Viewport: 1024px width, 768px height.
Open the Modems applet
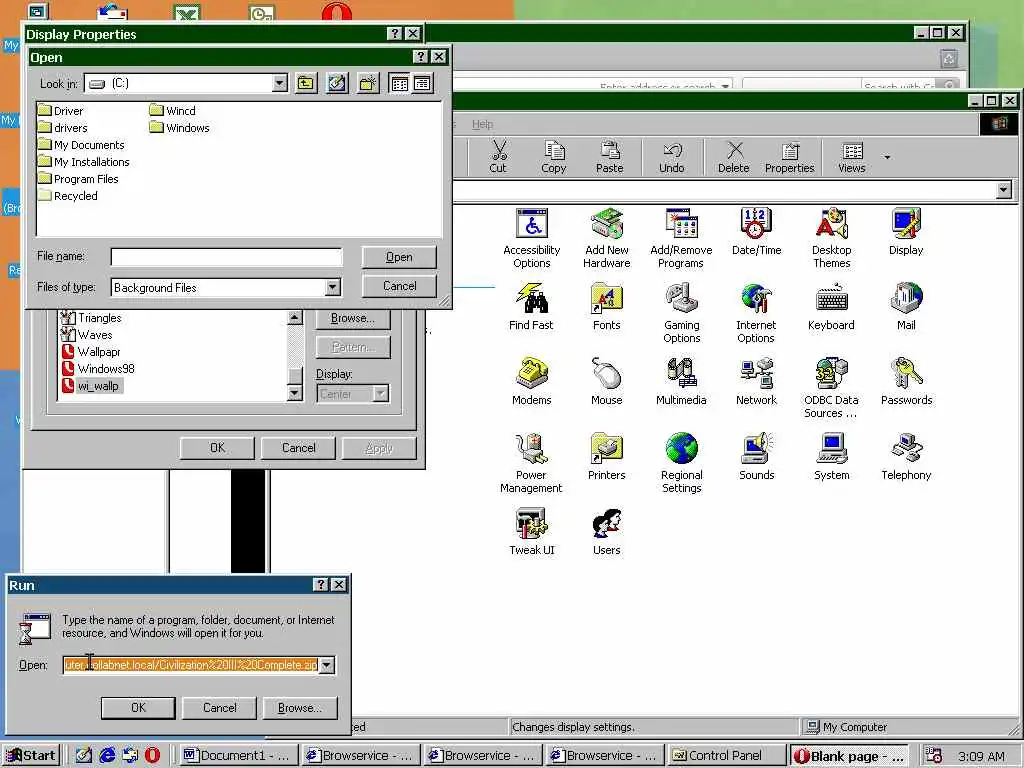(532, 382)
